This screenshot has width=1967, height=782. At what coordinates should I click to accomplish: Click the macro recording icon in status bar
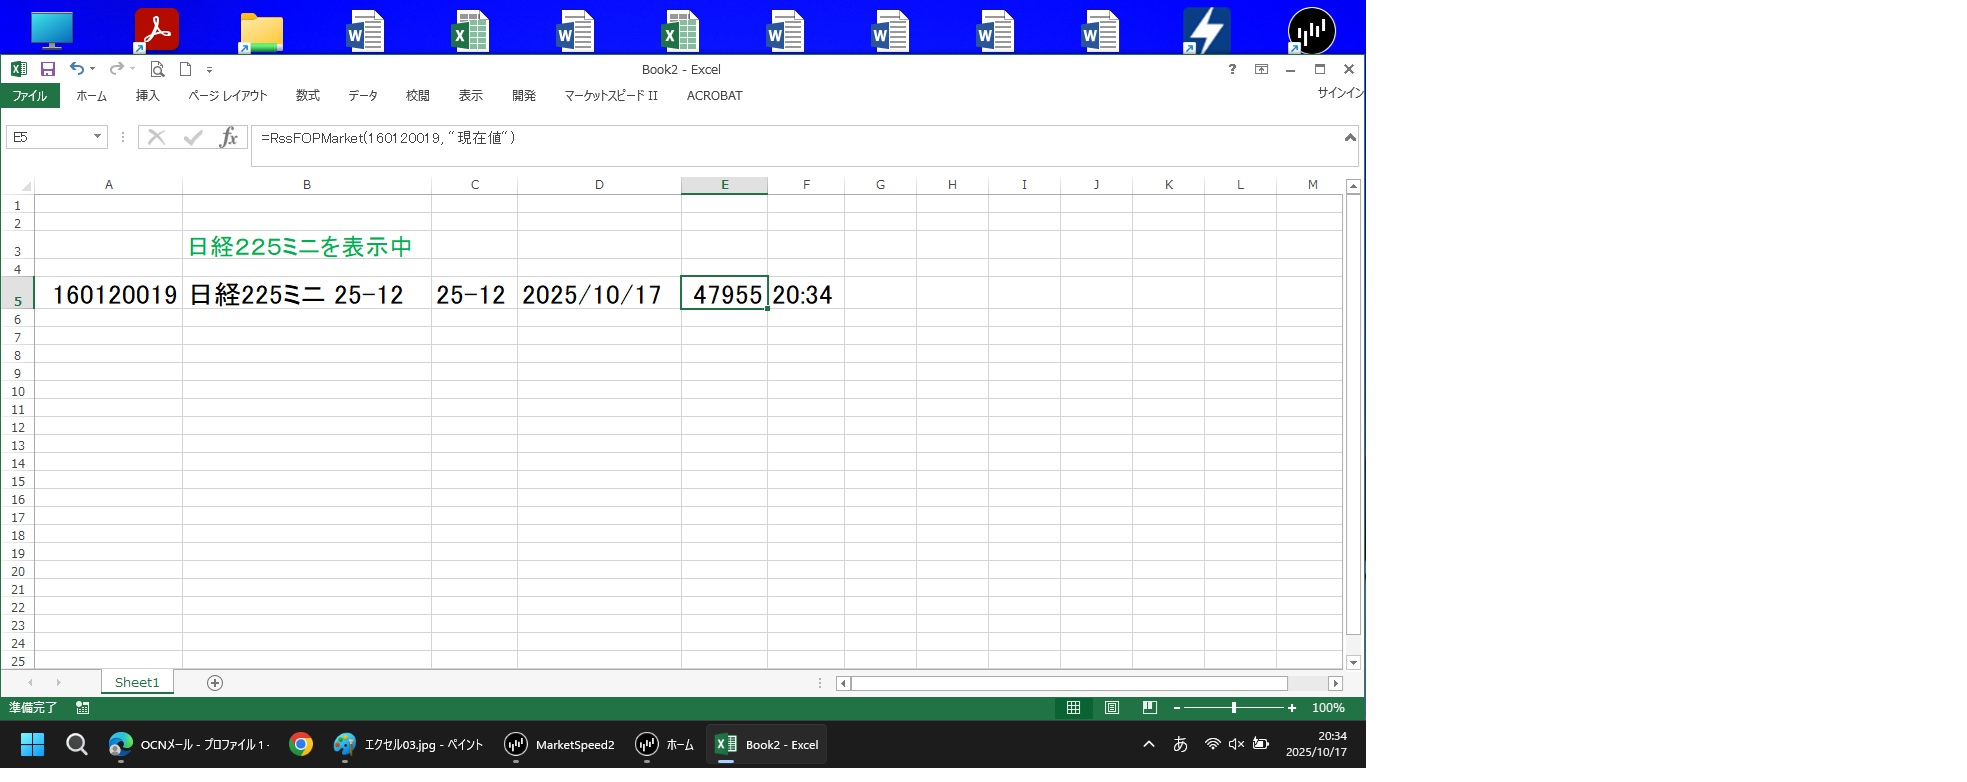point(83,708)
